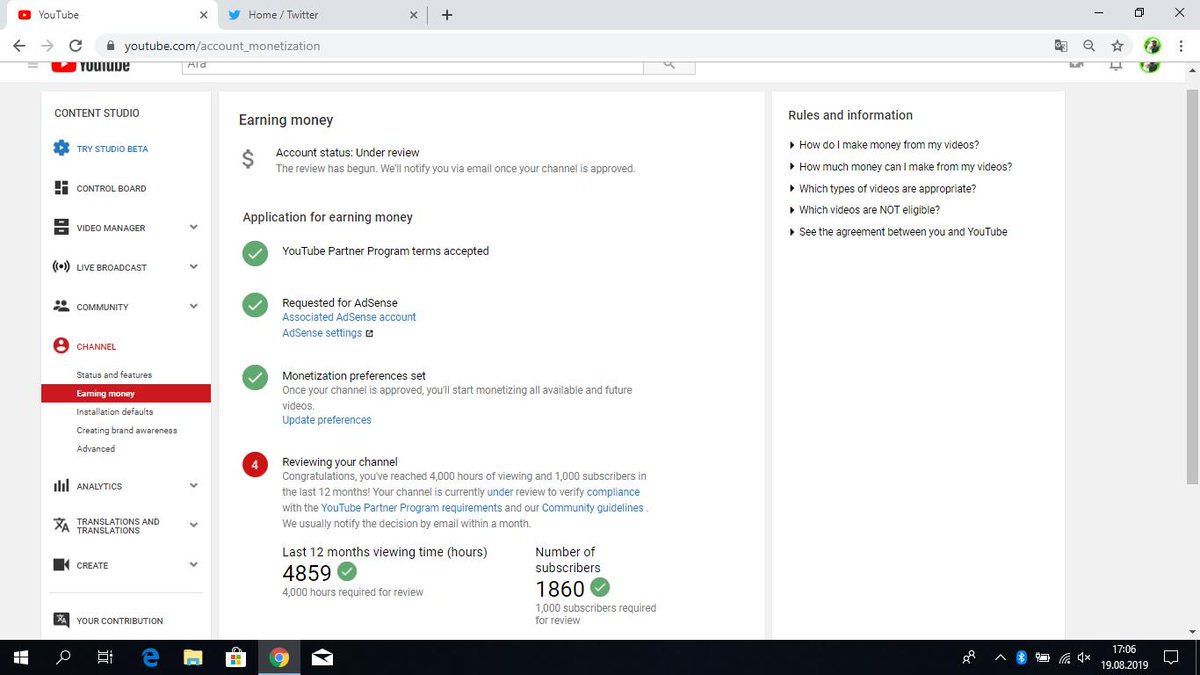Image resolution: width=1200 pixels, height=675 pixels.
Task: Expand the Create section chevron
Action: 194,564
